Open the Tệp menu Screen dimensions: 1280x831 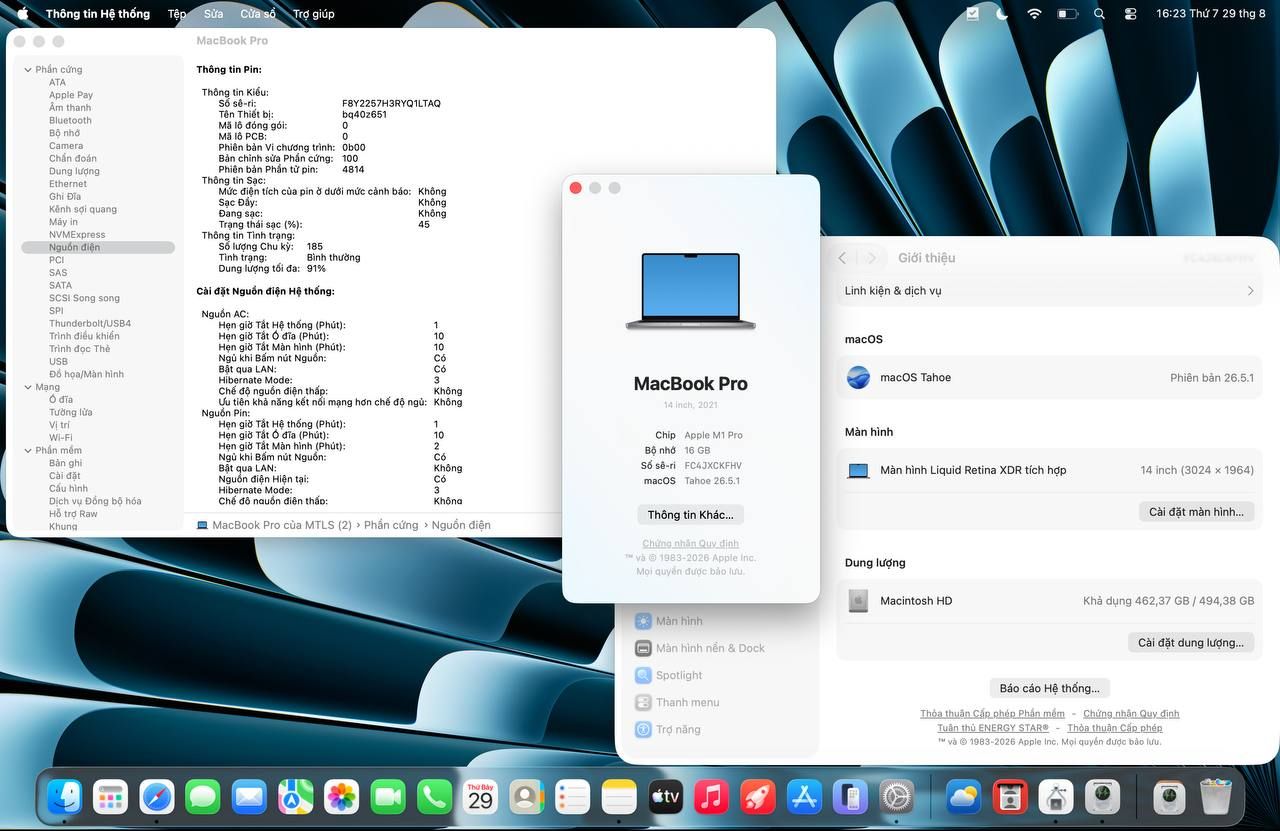tap(177, 14)
